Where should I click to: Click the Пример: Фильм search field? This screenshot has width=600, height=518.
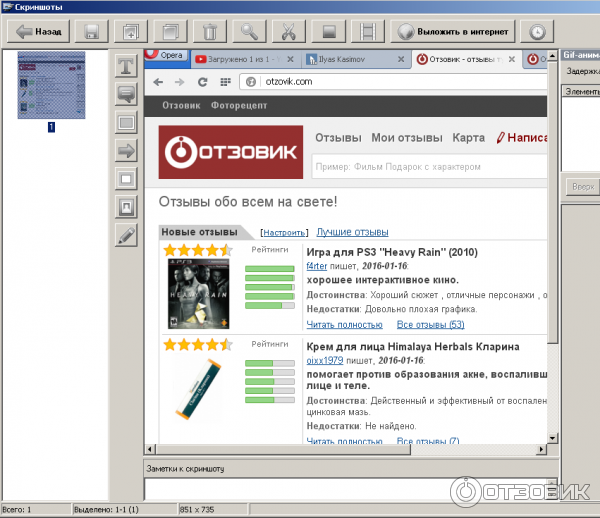pyautogui.click(x=430, y=167)
